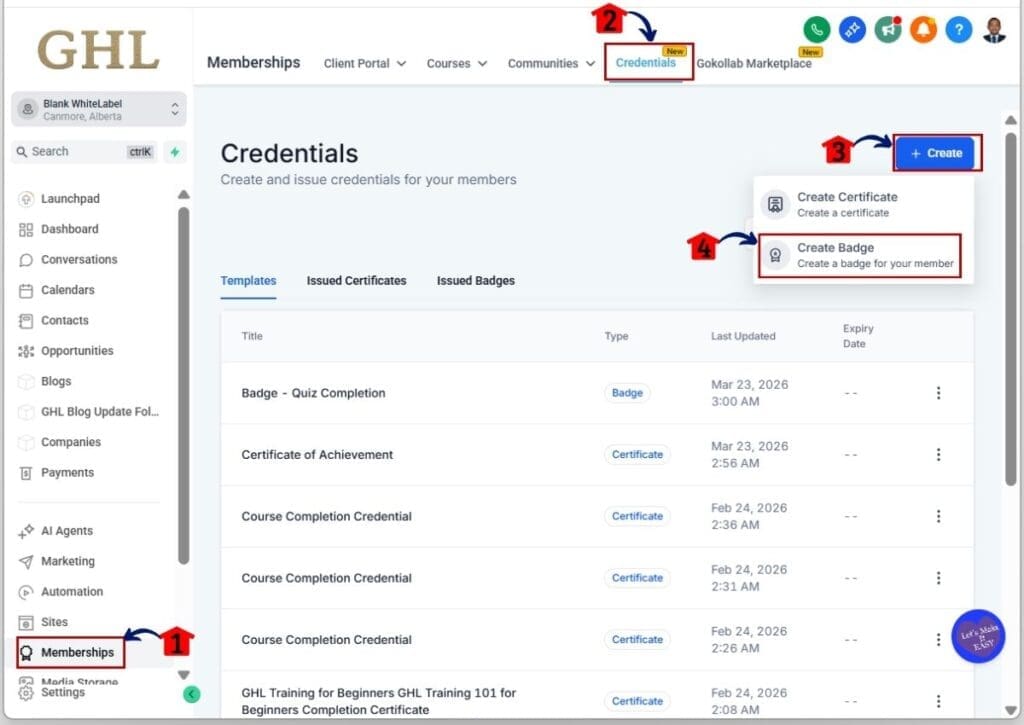Click the blue AI sparkles icon
1024x725 pixels.
853,30
